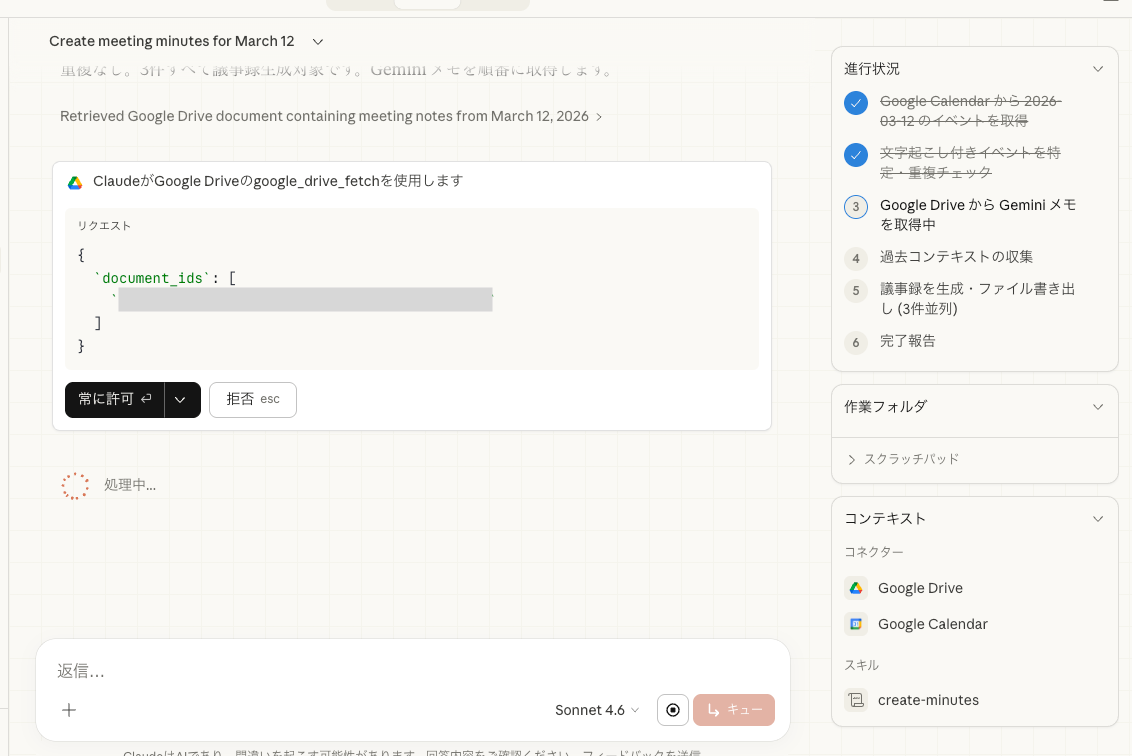This screenshot has width=1132, height=756.
Task: Click the focus target icon beside the send button
Action: point(672,710)
